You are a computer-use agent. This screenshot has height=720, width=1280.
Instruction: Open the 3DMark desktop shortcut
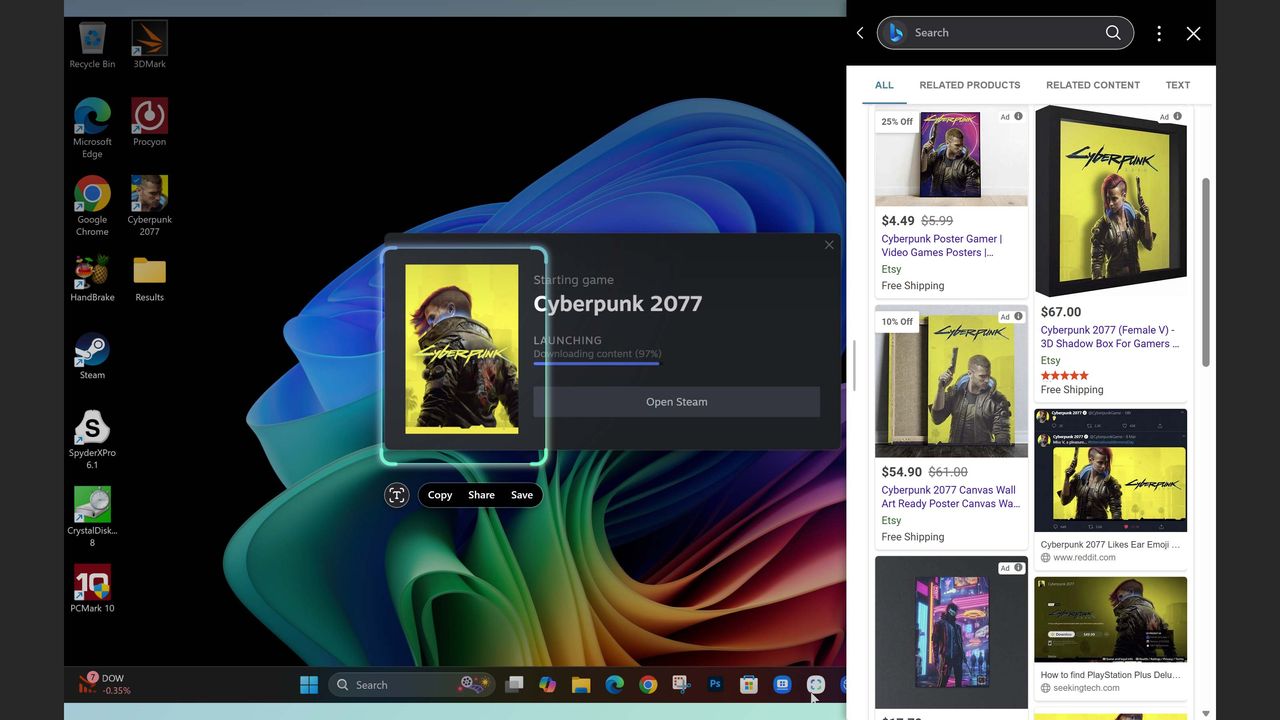(150, 45)
